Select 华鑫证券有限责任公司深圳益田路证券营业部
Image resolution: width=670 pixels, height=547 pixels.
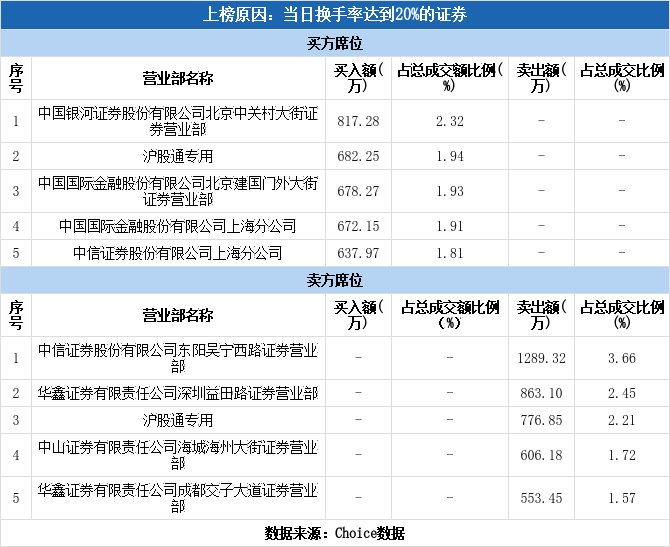(178, 393)
